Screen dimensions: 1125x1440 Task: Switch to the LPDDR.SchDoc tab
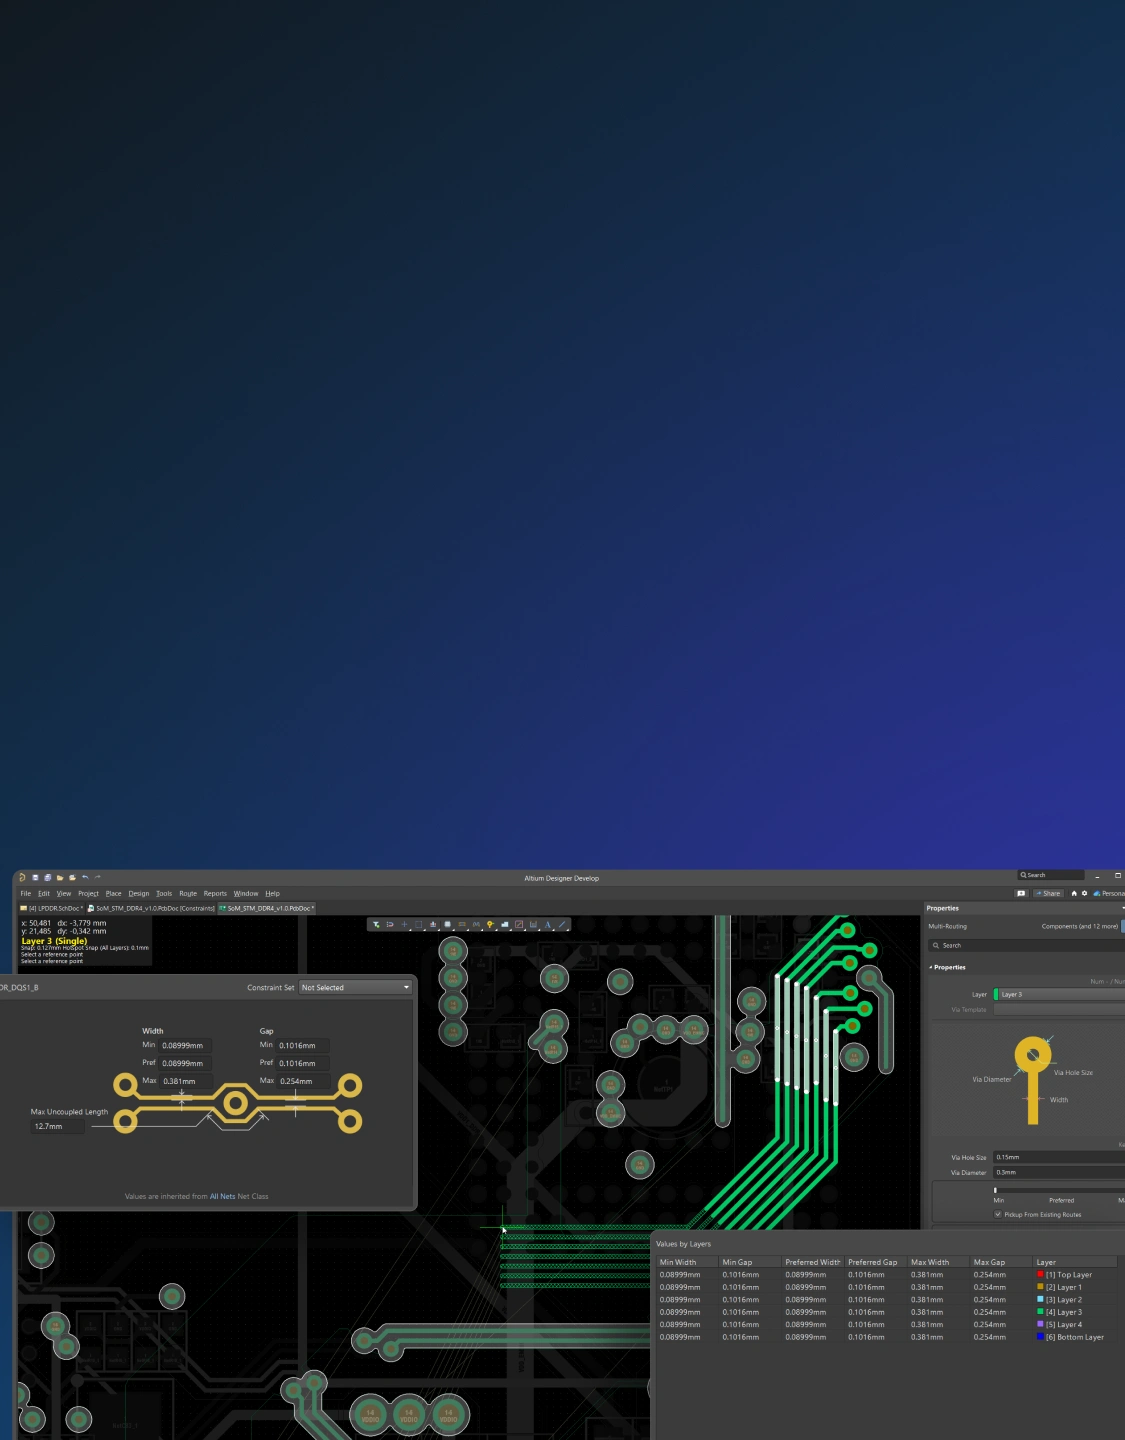coord(52,909)
